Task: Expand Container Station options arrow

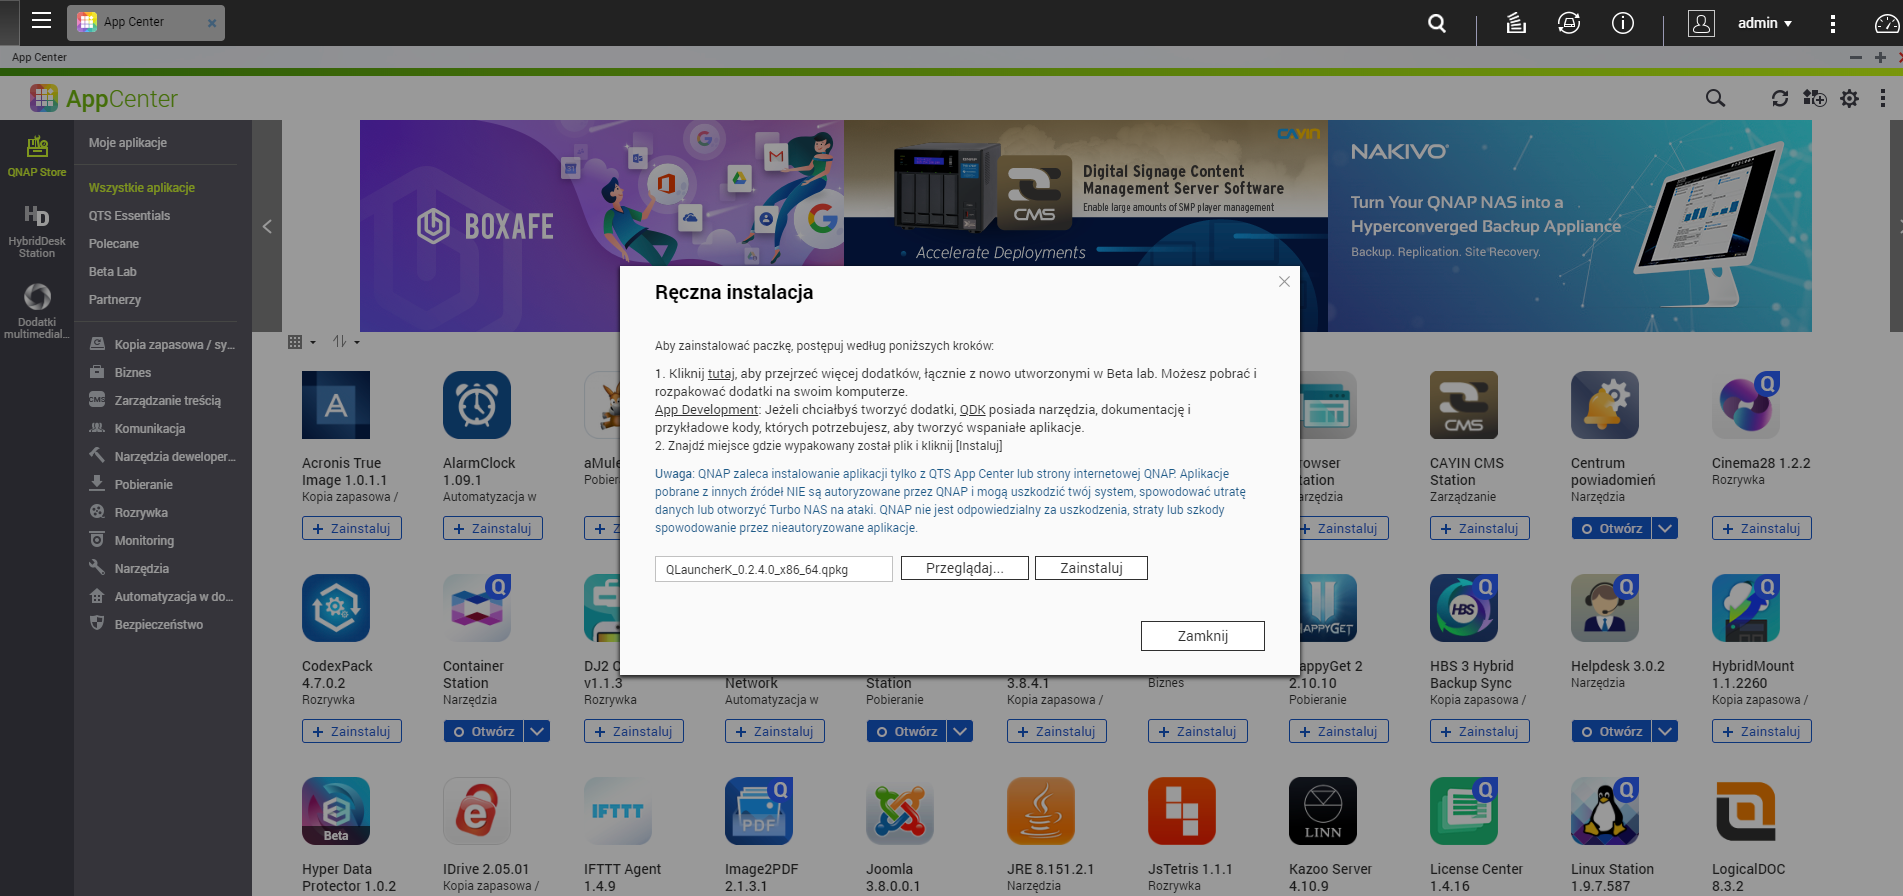Action: (537, 731)
